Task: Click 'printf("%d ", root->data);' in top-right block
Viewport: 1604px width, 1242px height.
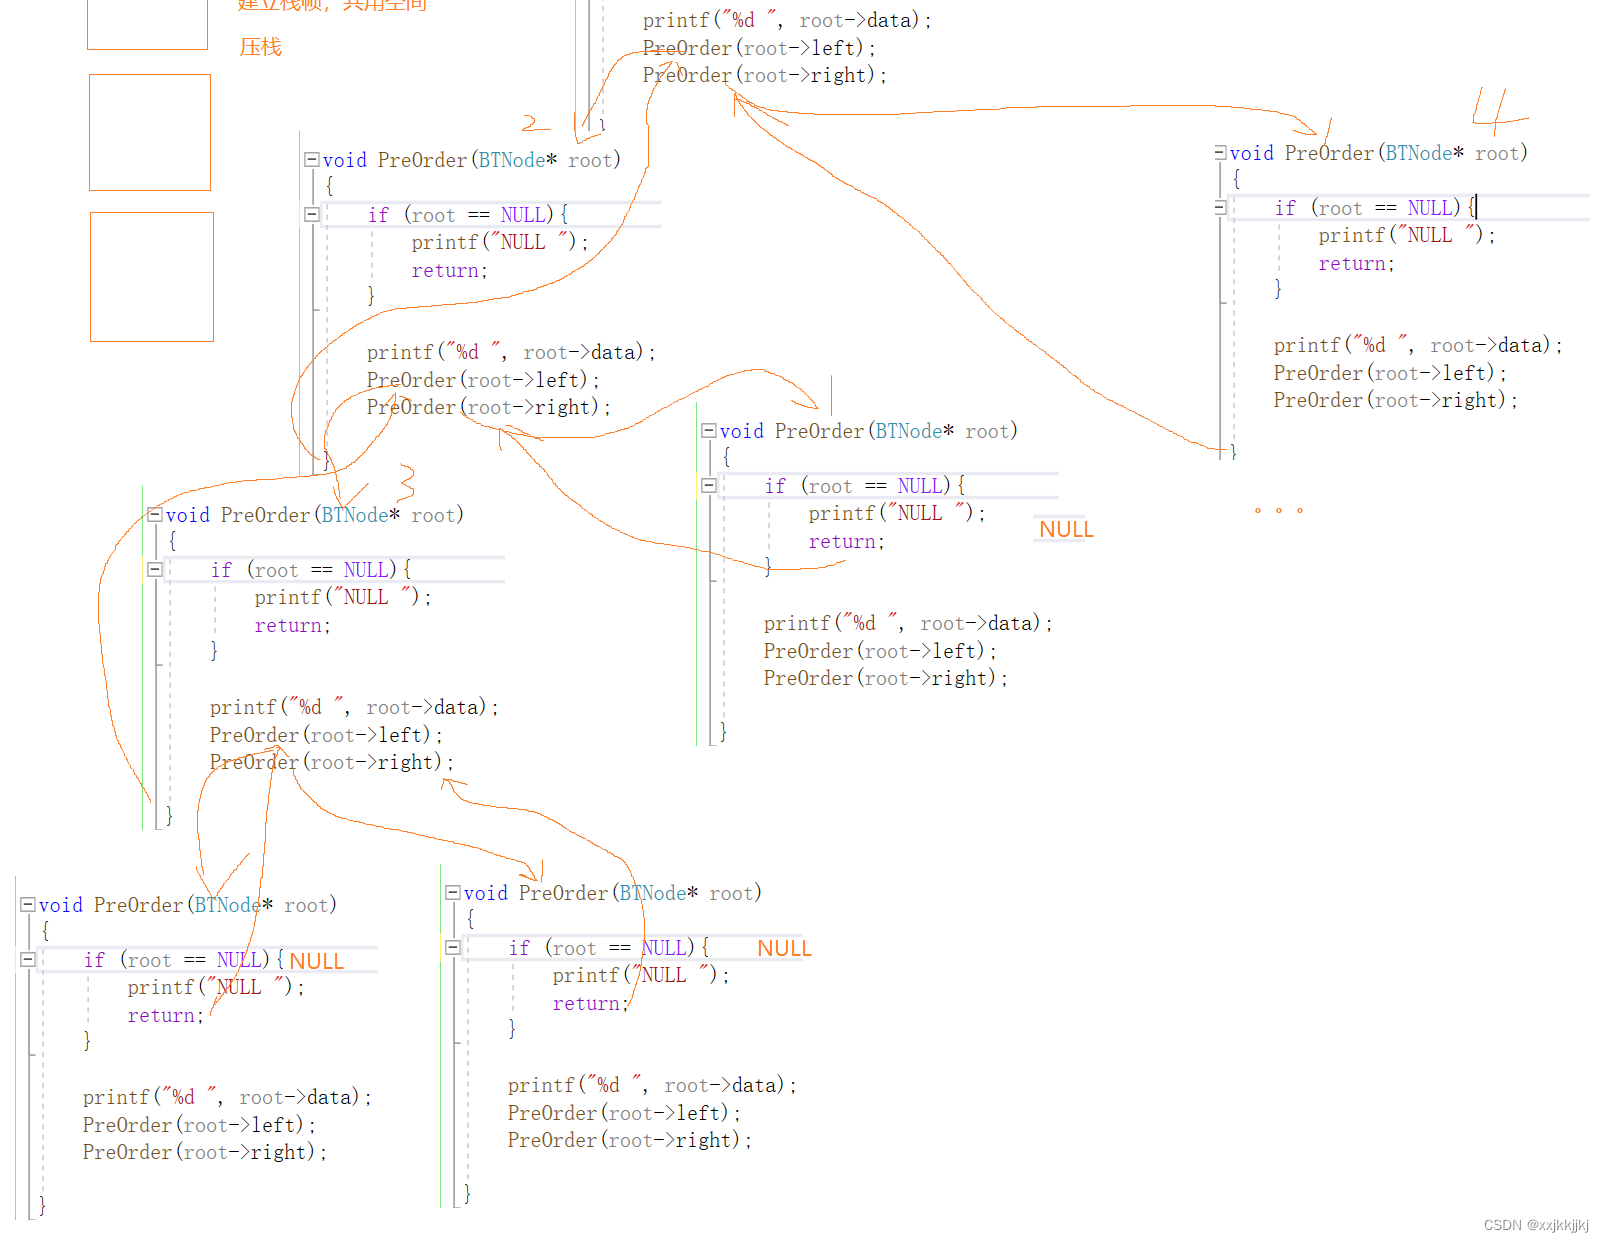Action: click(x=1418, y=345)
